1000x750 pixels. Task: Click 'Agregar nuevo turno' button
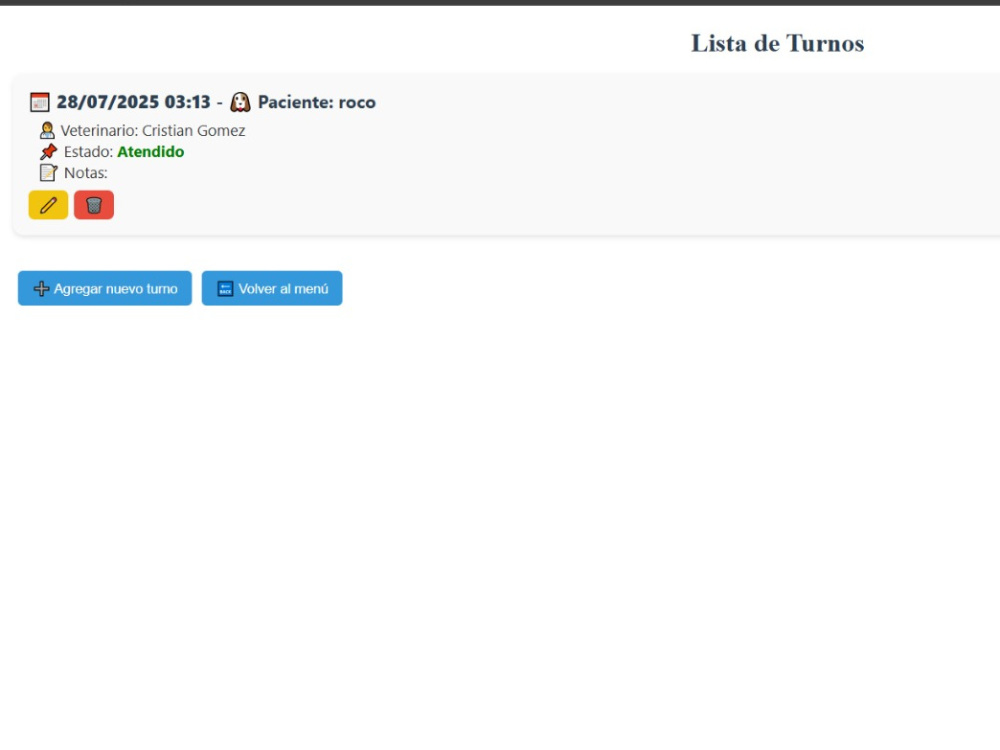pos(105,288)
